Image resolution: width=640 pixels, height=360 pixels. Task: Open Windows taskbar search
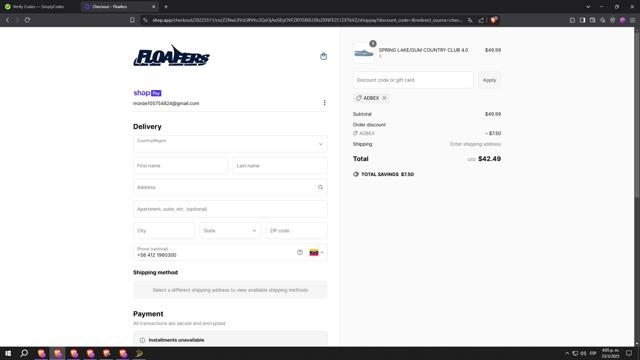pos(24,353)
